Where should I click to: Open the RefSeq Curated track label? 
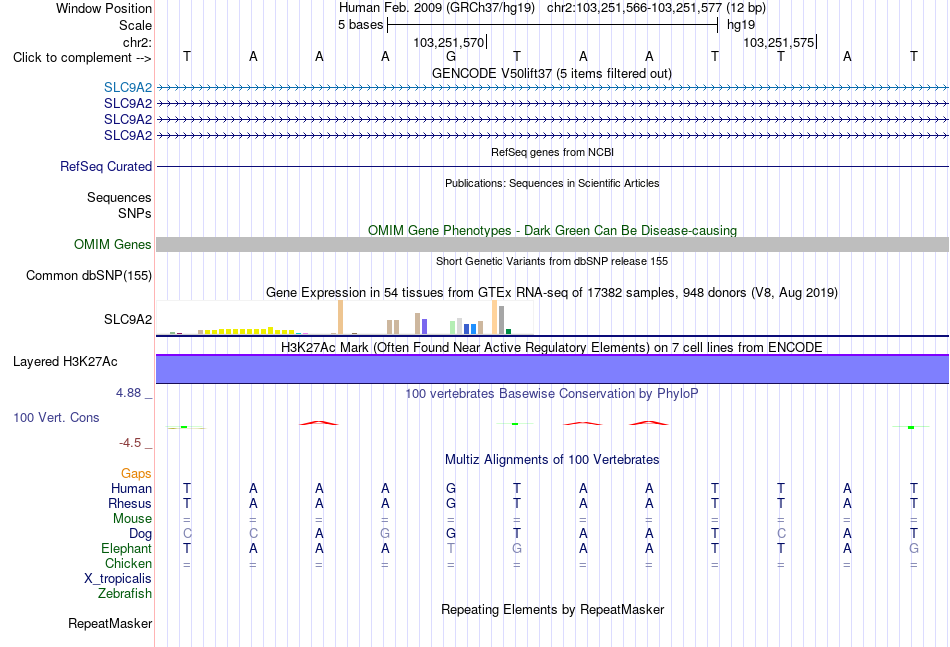pyautogui.click(x=106, y=166)
